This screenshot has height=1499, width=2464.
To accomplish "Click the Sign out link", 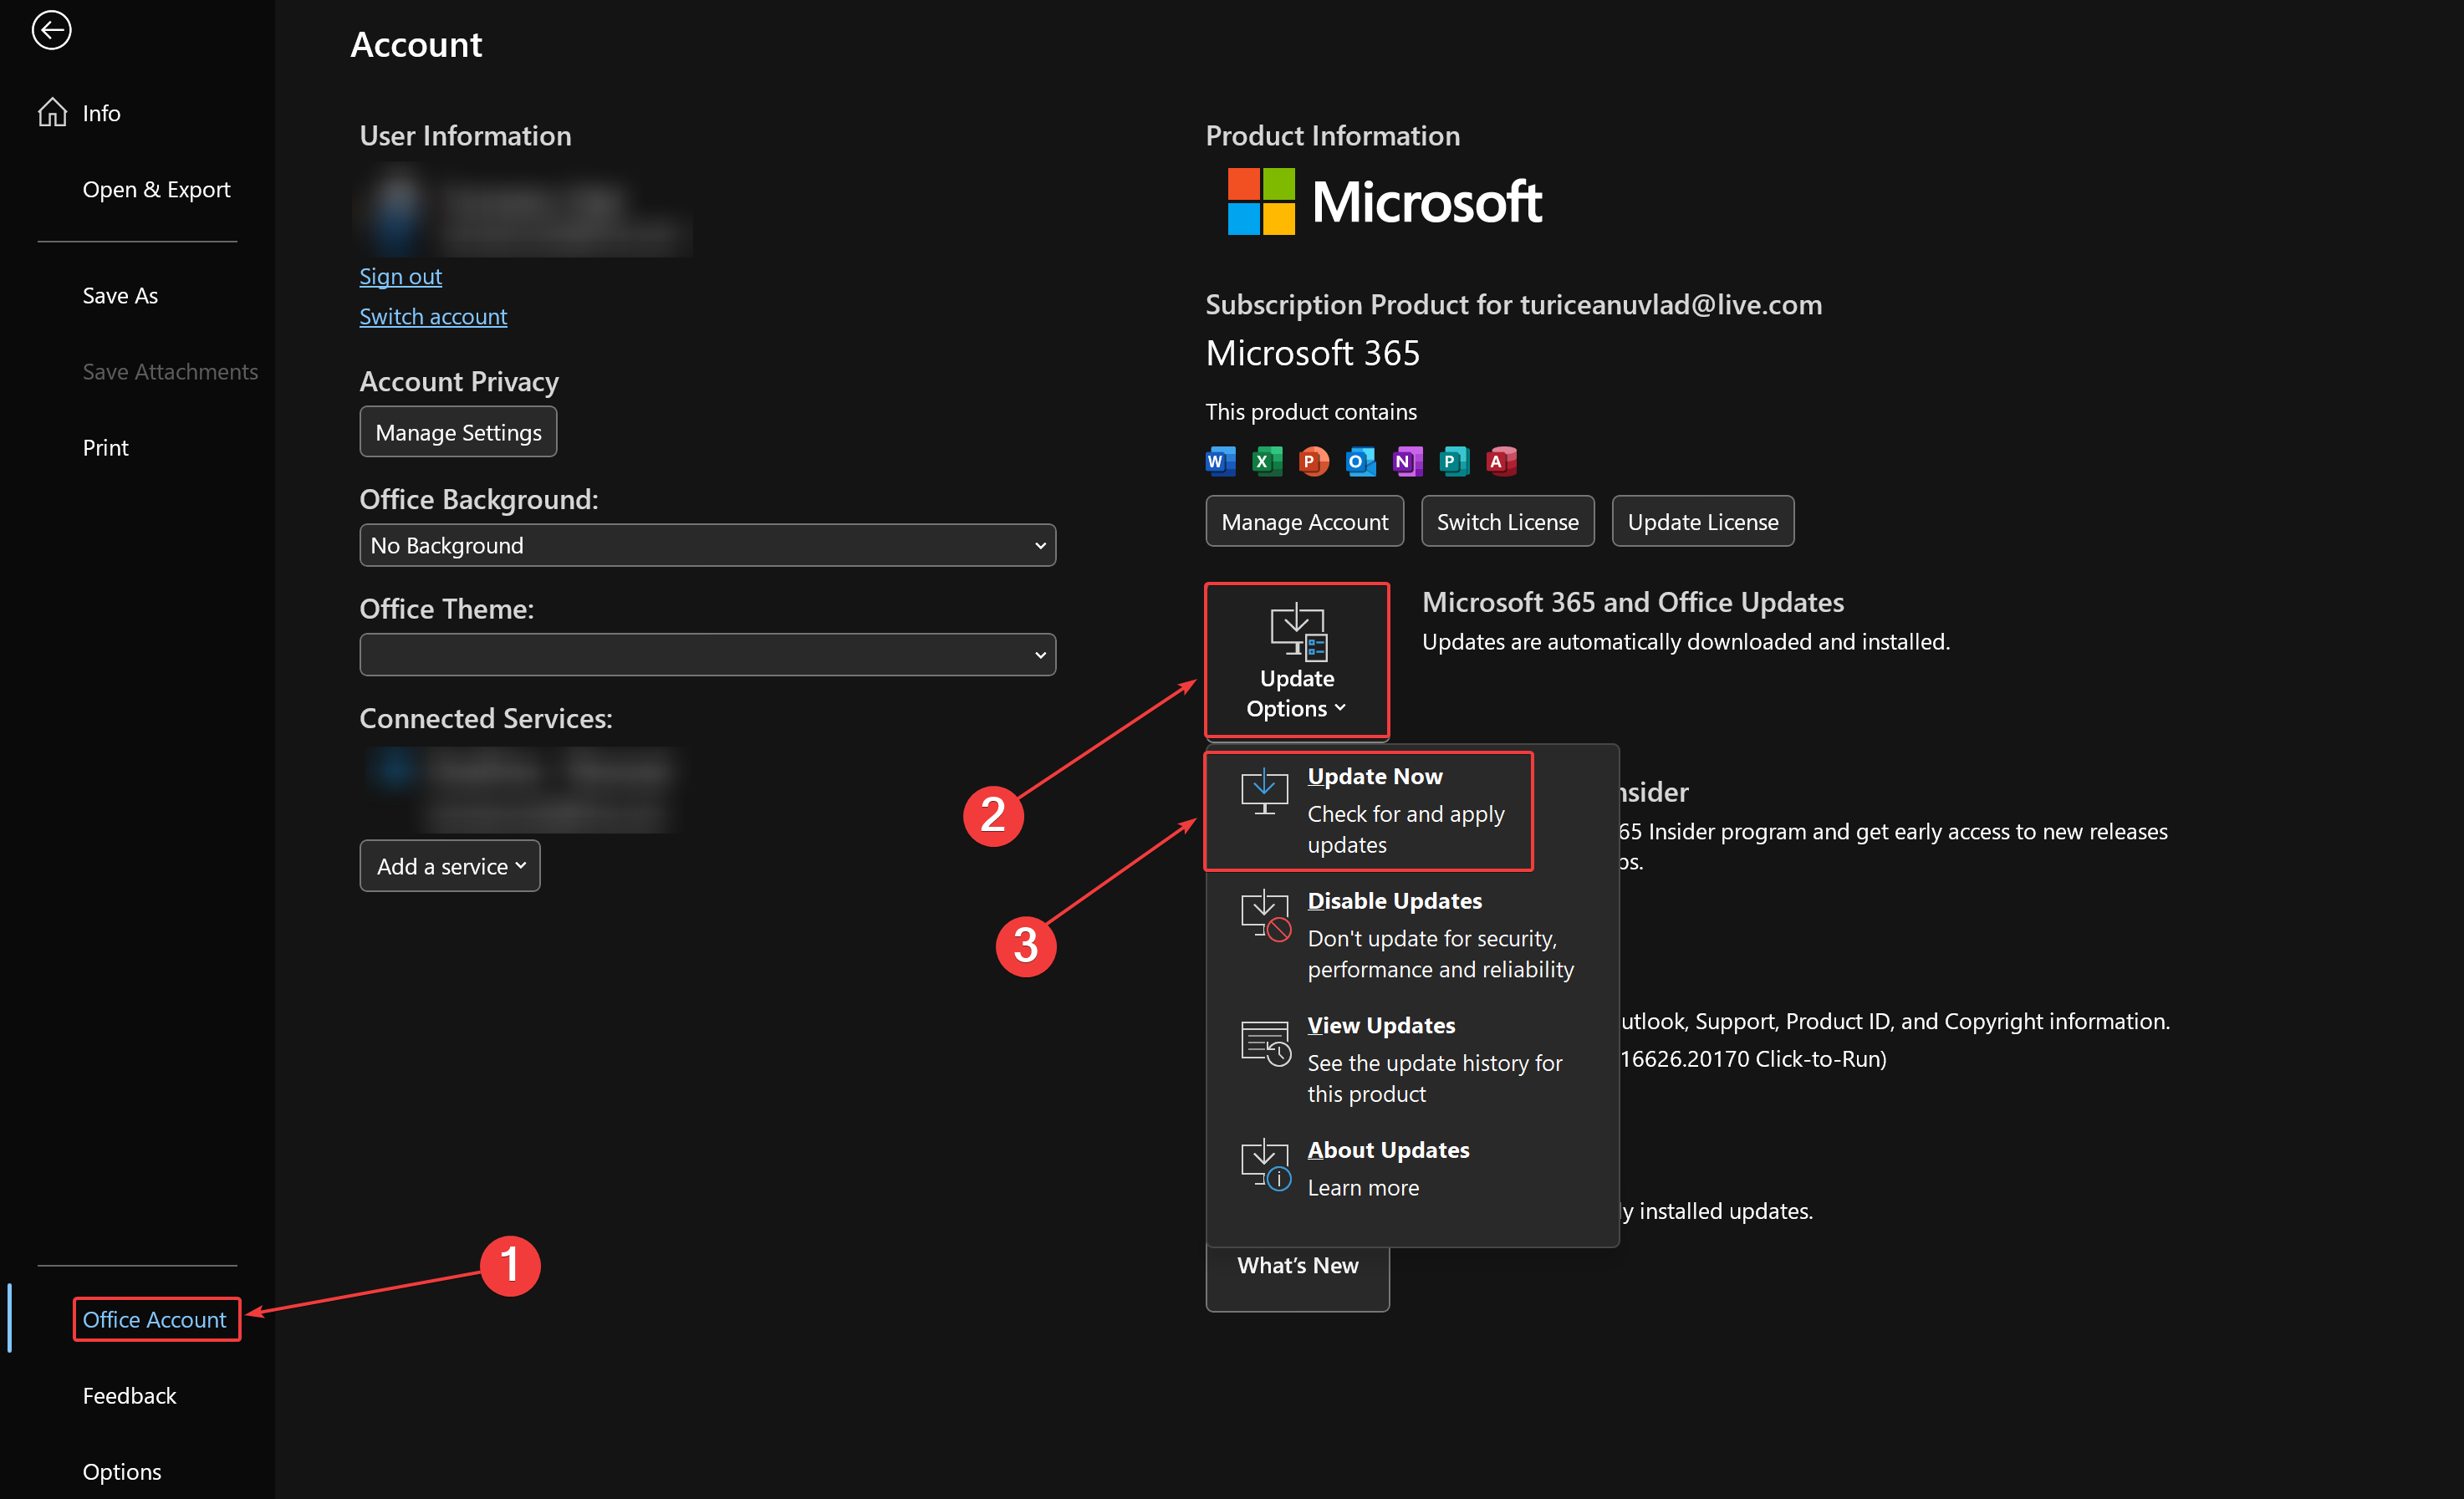I will 400,277.
